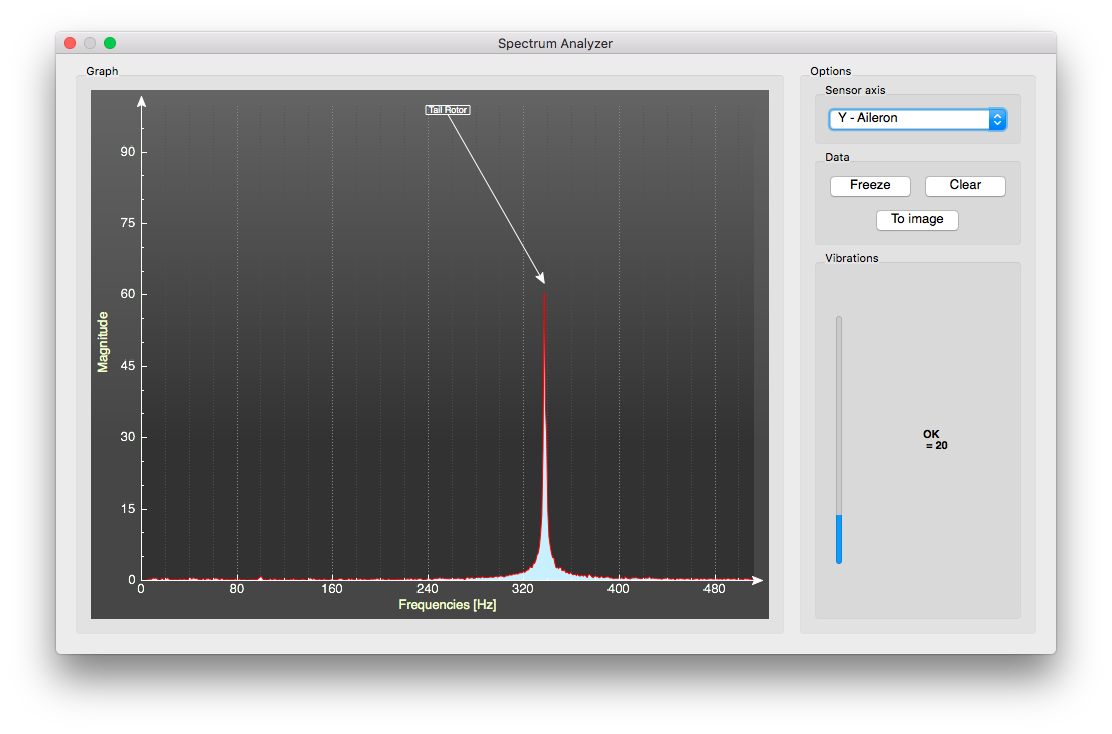1112x734 pixels.
Task: Click the Tail Rotor annotation label
Action: (x=448, y=110)
